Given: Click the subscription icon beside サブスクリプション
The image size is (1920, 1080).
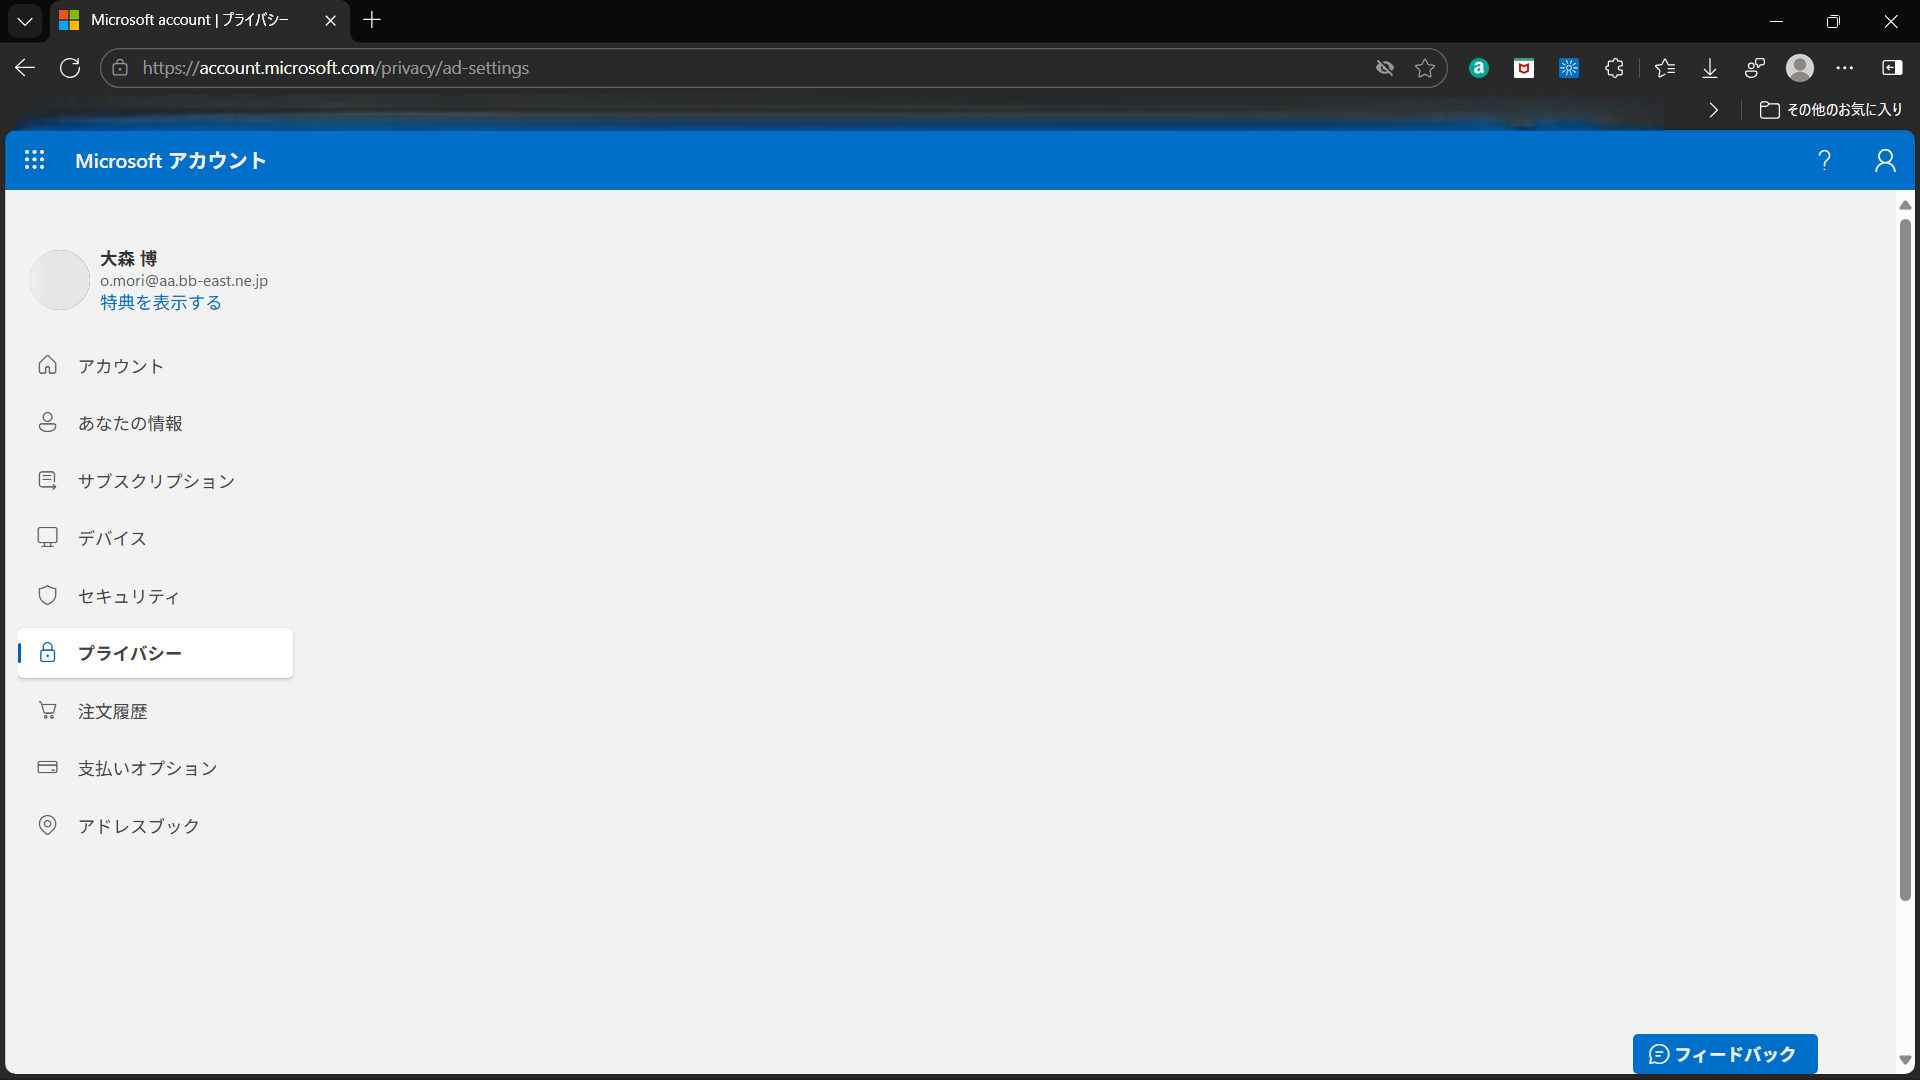Looking at the screenshot, I should (x=47, y=480).
